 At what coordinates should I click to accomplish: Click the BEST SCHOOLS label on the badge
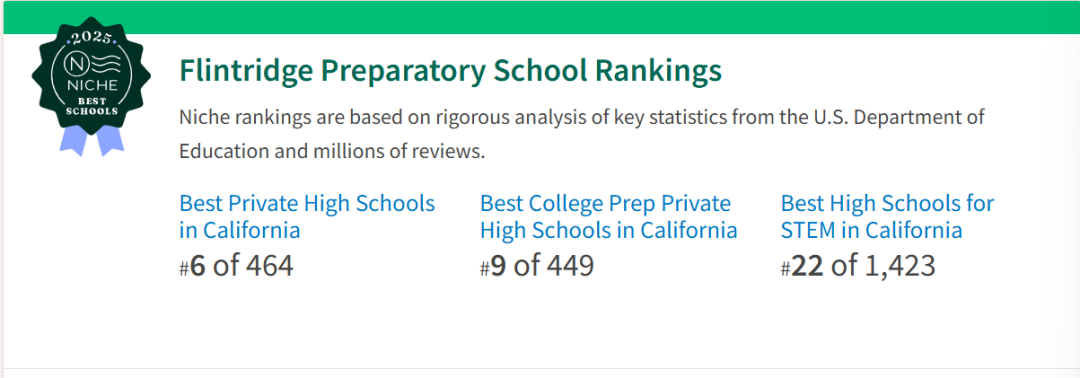click(x=90, y=105)
